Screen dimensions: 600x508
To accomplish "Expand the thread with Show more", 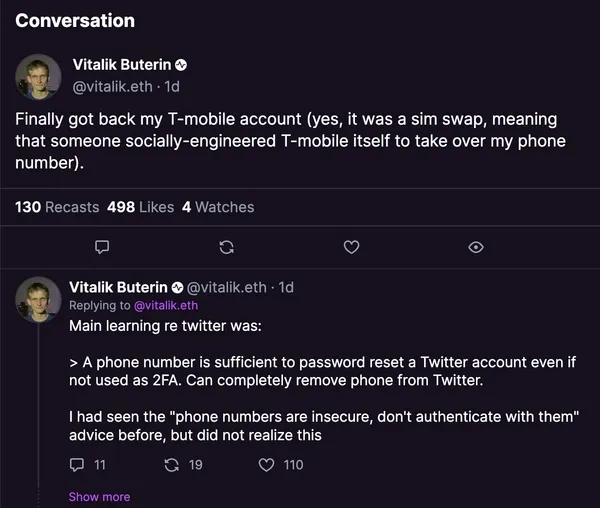I will tap(99, 497).
